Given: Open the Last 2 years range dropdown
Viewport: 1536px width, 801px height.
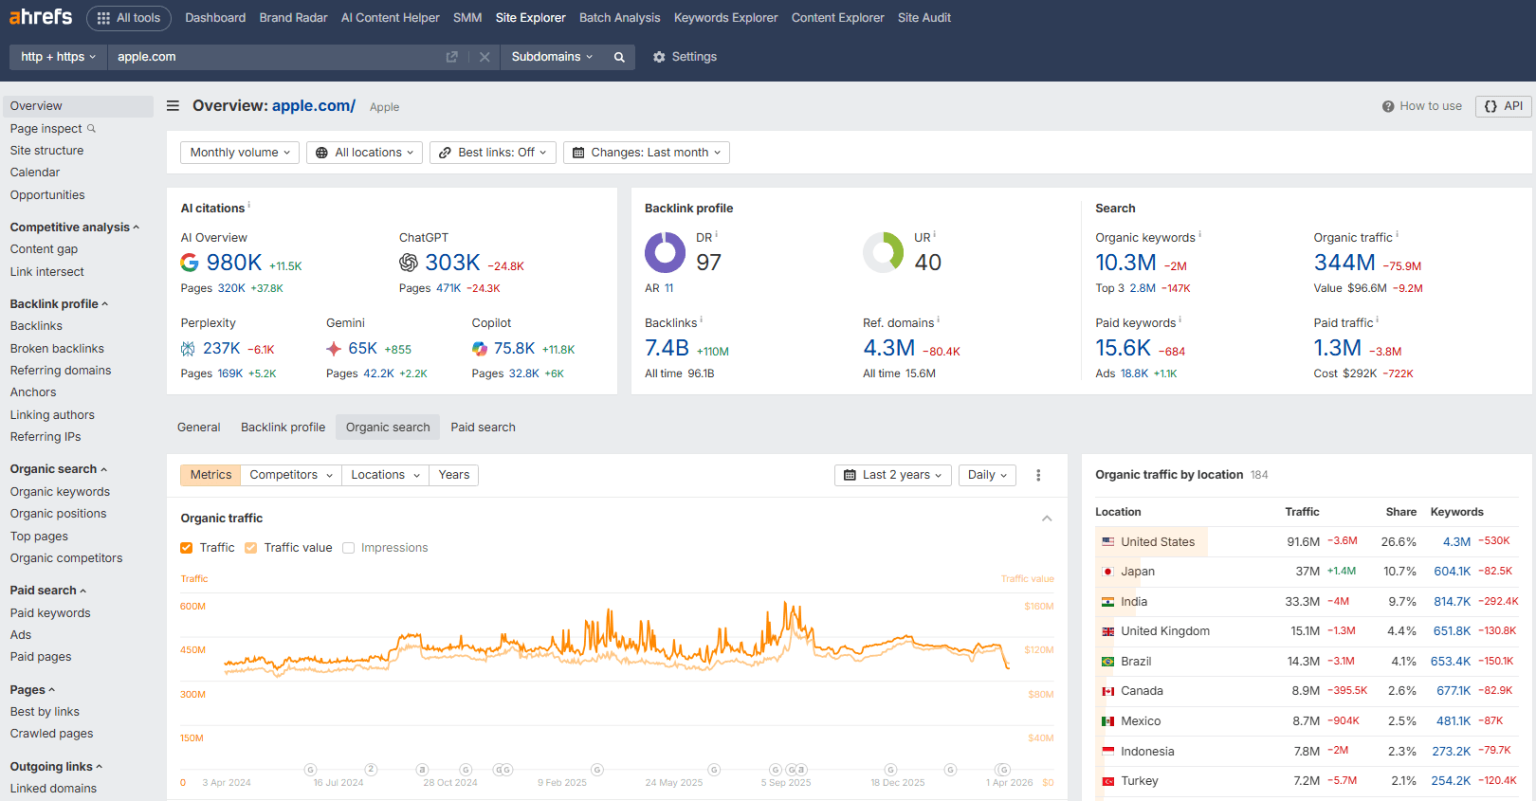Looking at the screenshot, I should click(x=893, y=475).
